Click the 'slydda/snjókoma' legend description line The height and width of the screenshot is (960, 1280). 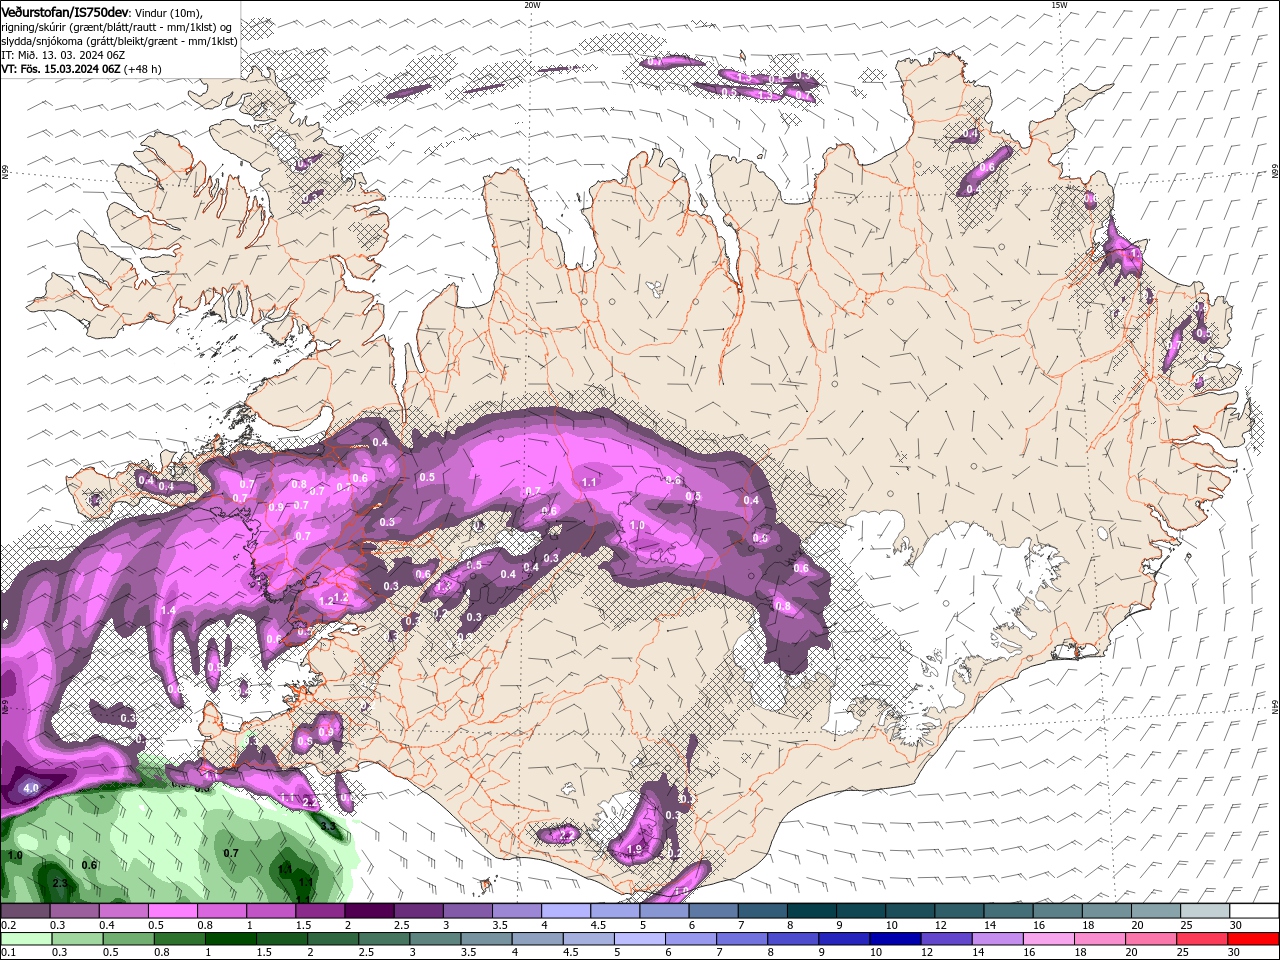(x=119, y=41)
